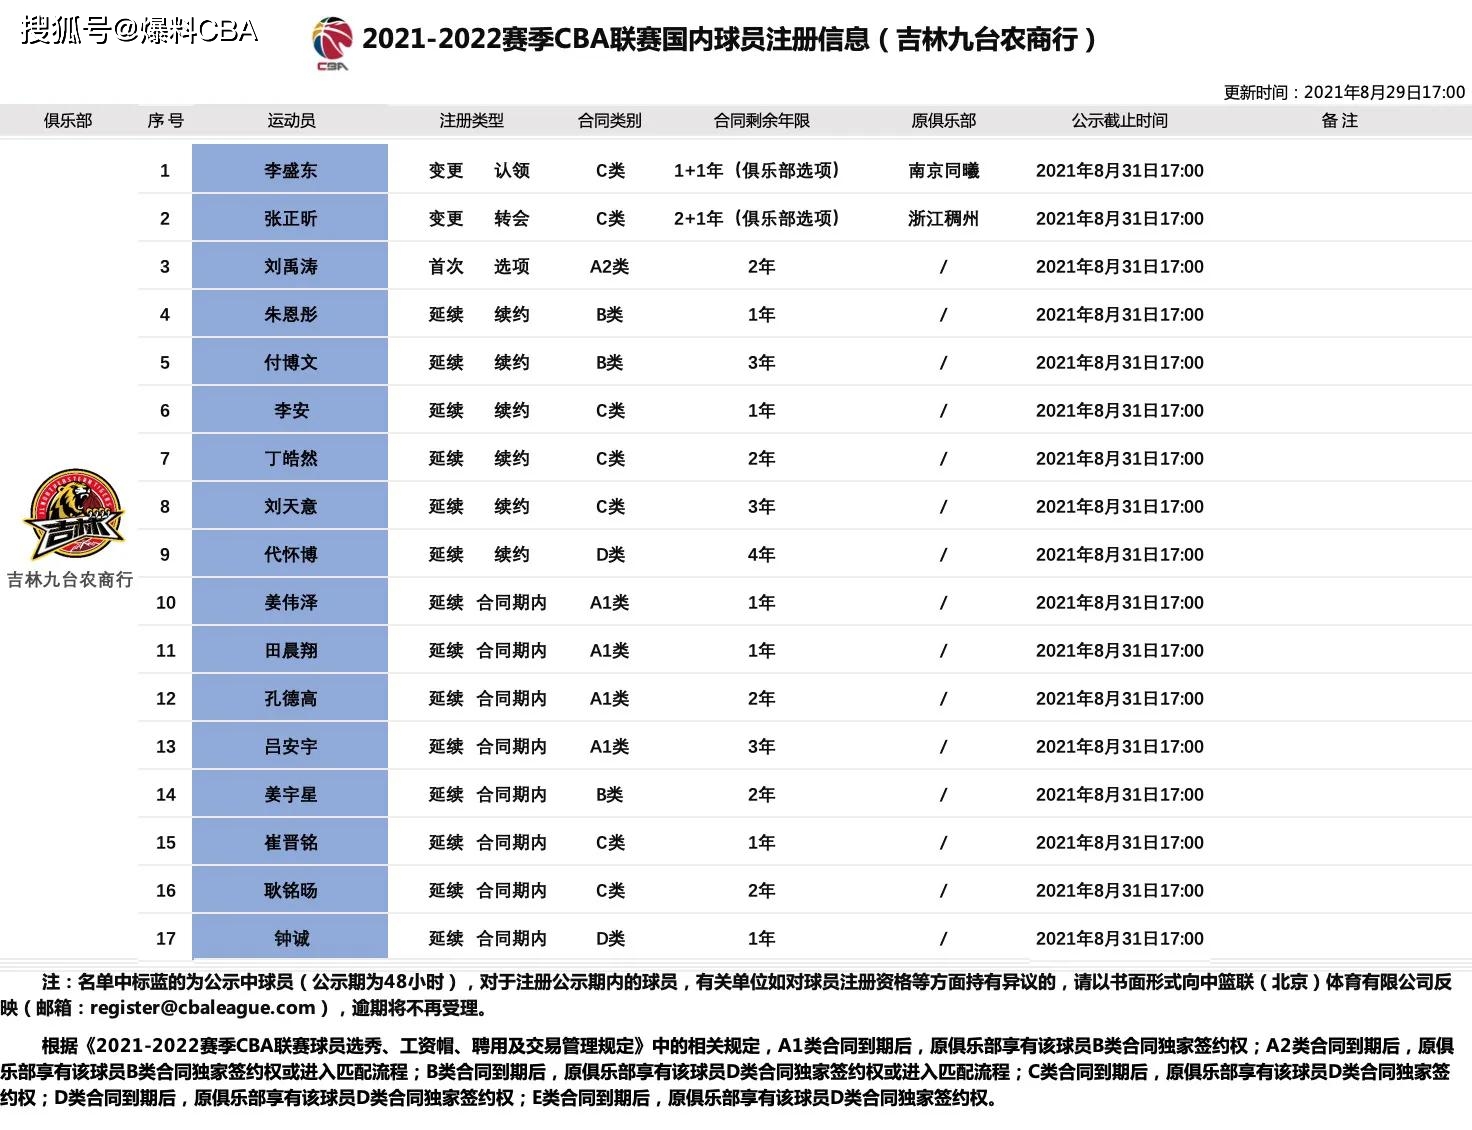The width and height of the screenshot is (1472, 1130).
Task: Click 3年 contract years in 吕安宇 row
Action: (x=762, y=747)
